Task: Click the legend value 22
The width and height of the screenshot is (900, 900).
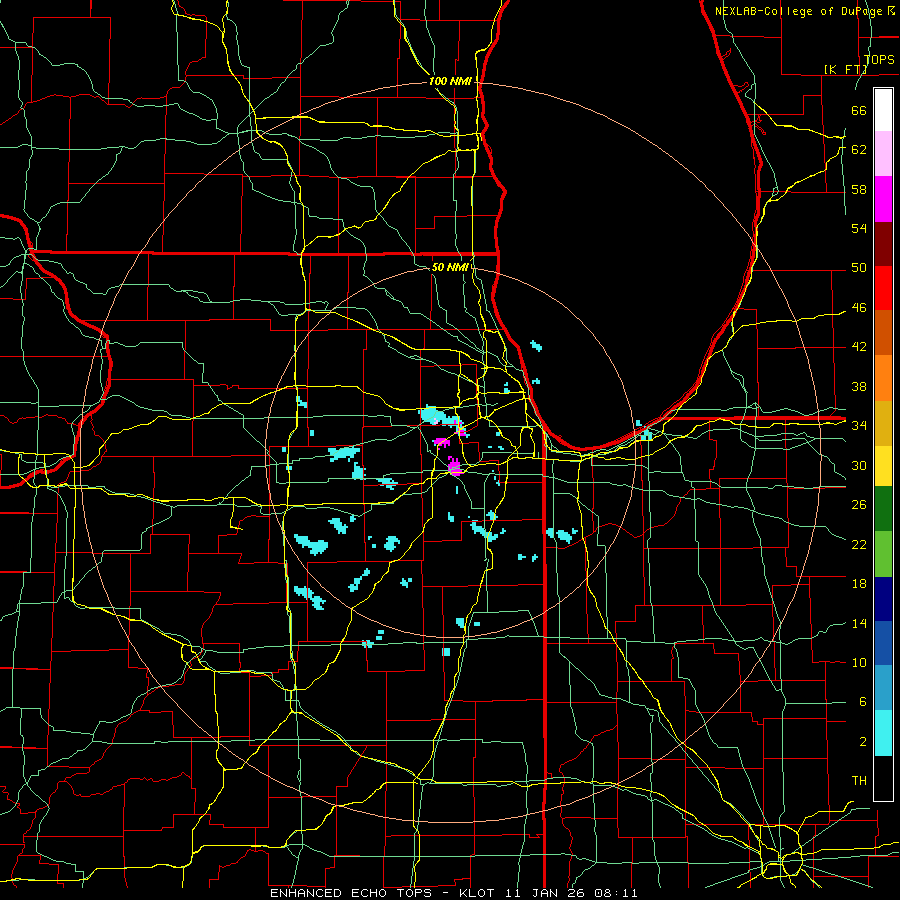Action: (859, 544)
